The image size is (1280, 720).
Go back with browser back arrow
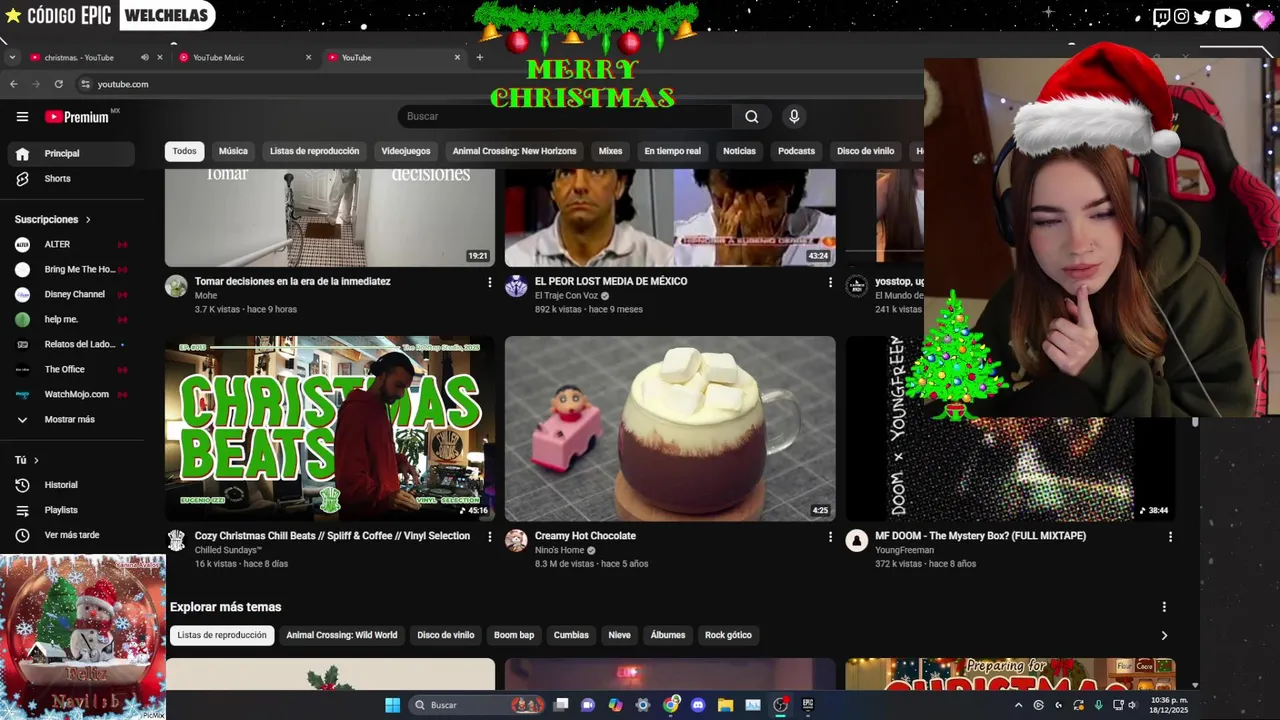point(14,84)
